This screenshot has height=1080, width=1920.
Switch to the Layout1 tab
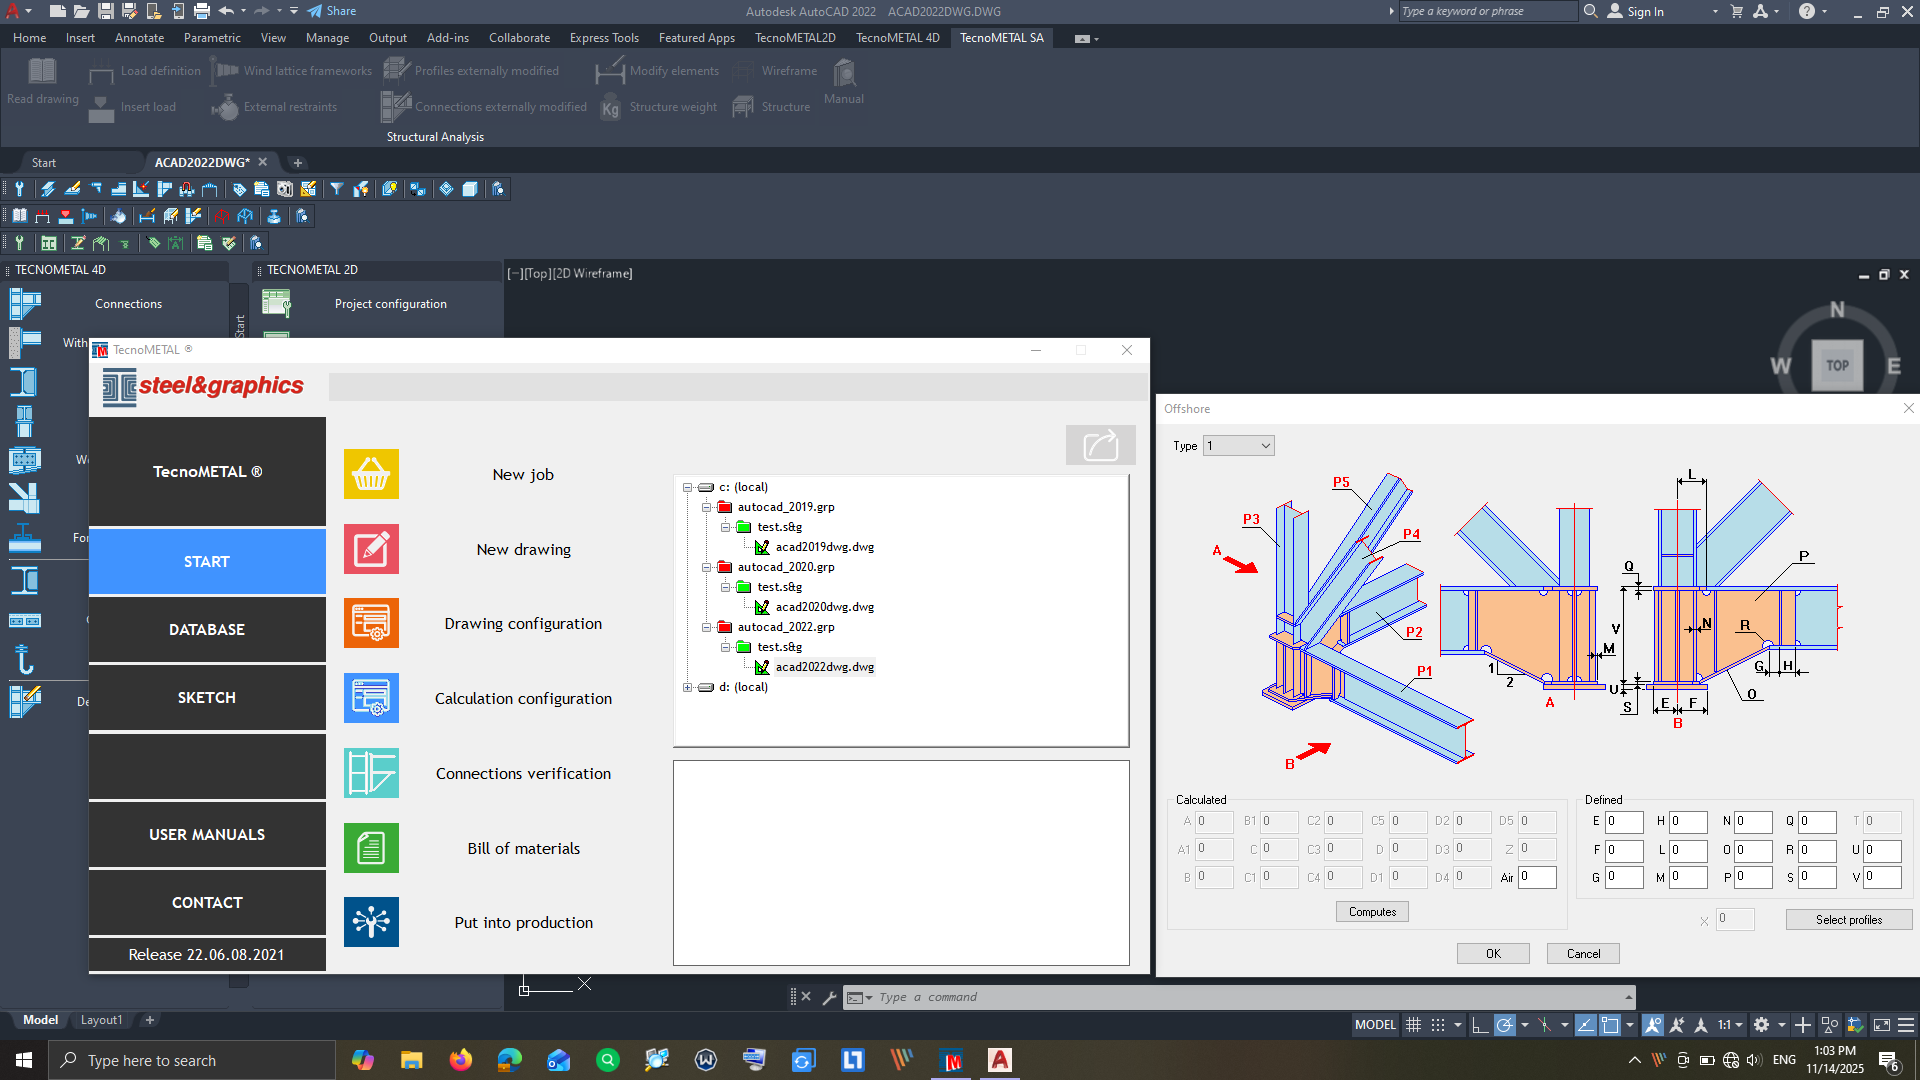click(x=101, y=1019)
